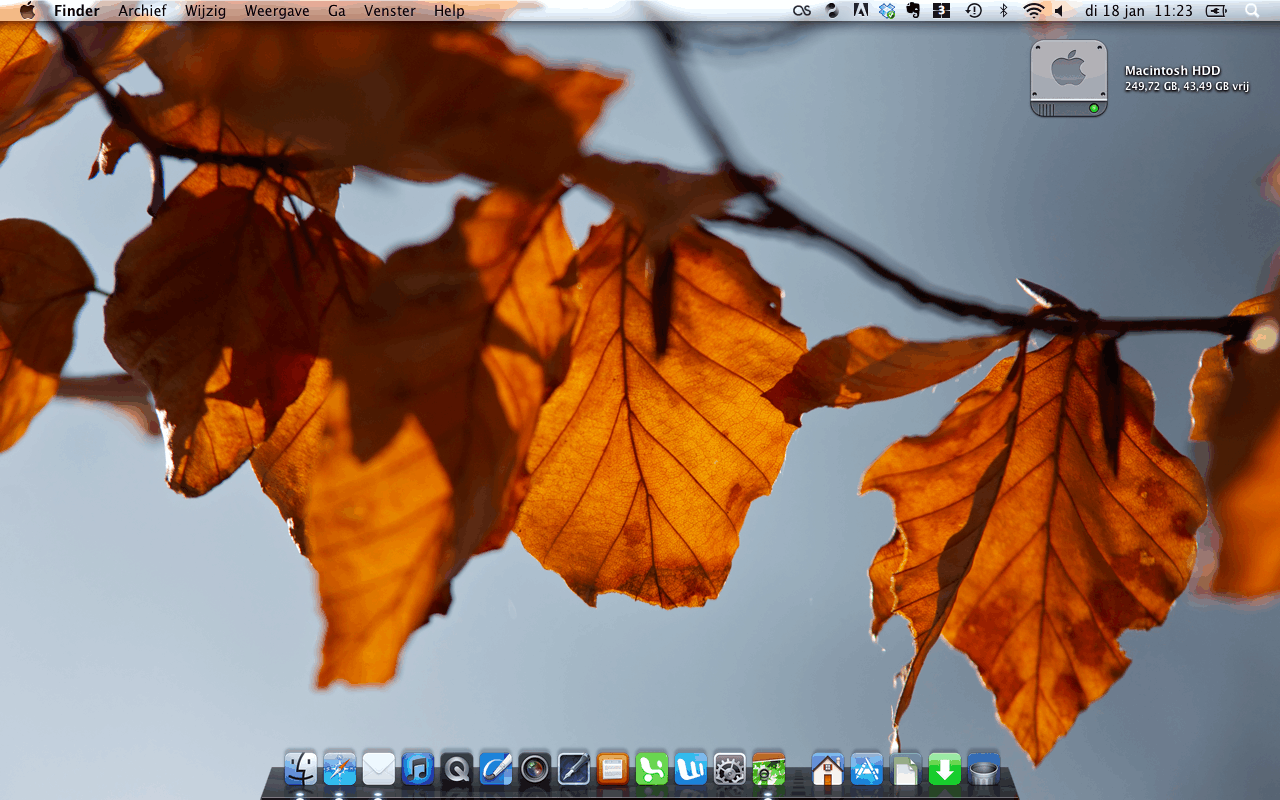
Task: Open Microsoft Word in the dock
Action: tap(691, 769)
